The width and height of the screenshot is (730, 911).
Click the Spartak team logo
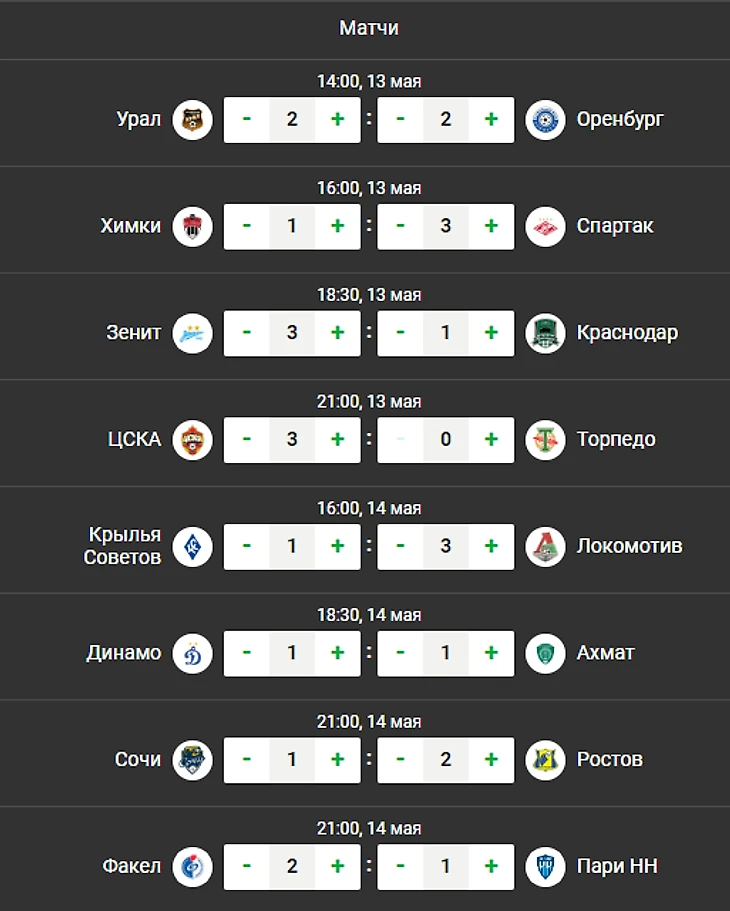tap(545, 226)
